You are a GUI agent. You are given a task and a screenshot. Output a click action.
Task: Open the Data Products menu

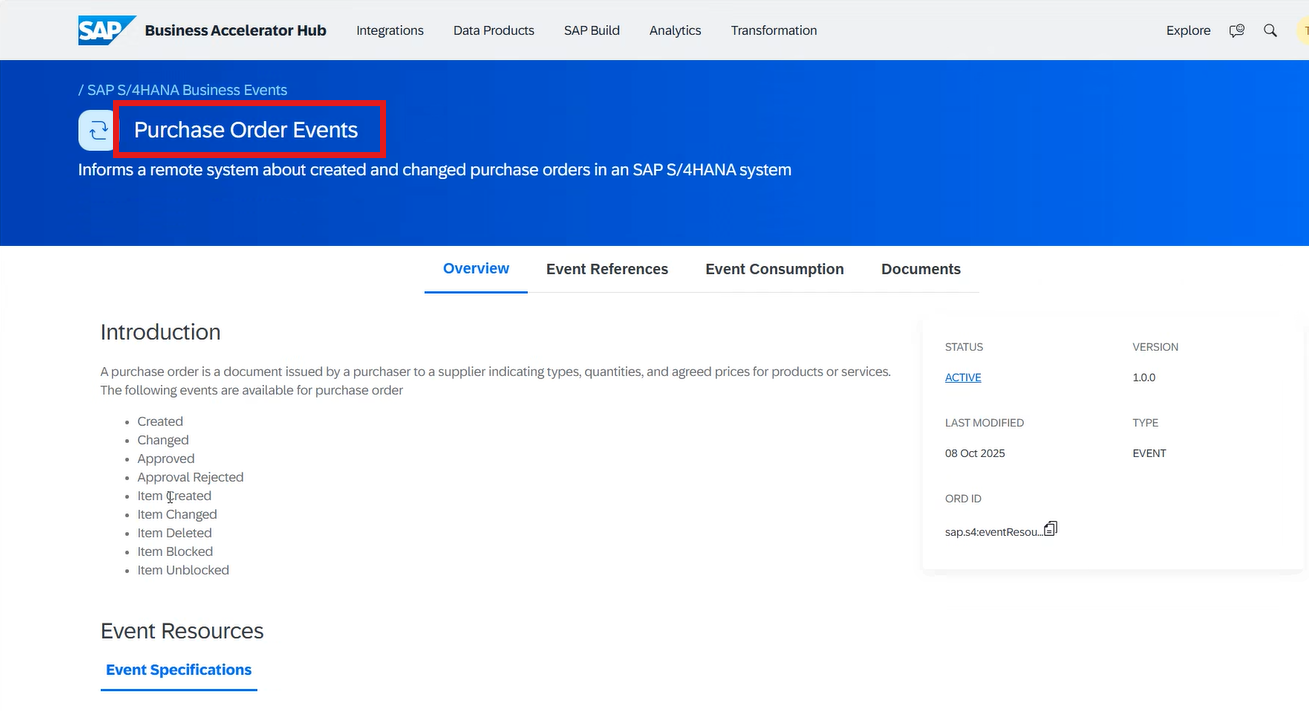pyautogui.click(x=494, y=31)
